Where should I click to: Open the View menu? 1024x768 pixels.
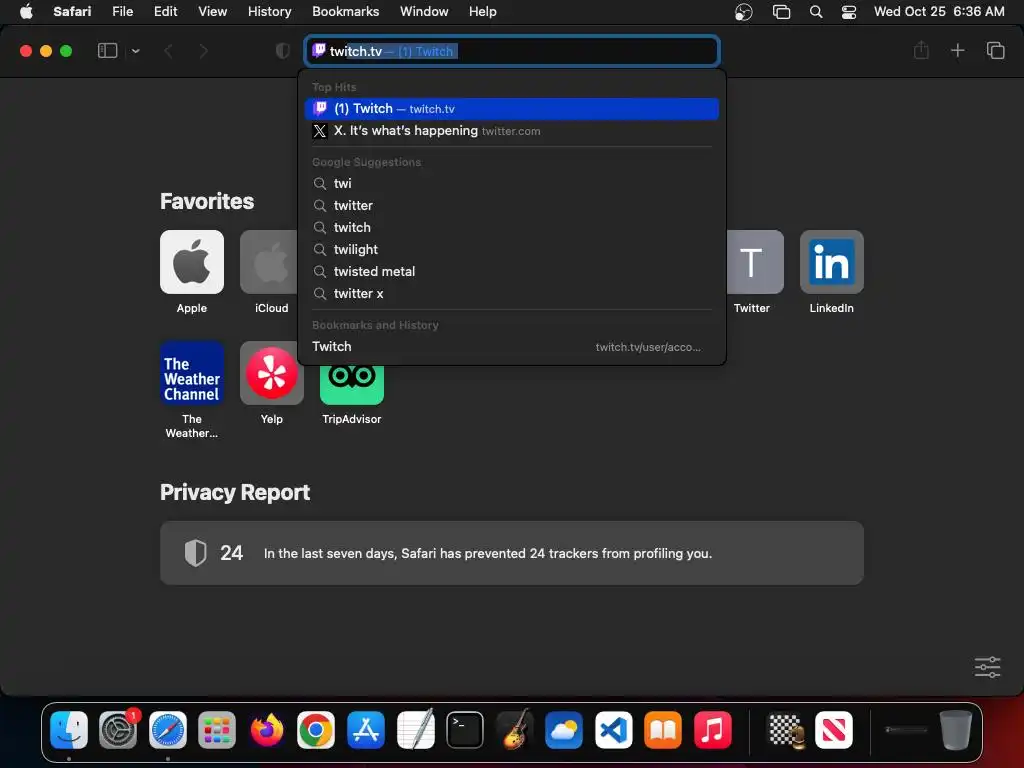click(212, 12)
